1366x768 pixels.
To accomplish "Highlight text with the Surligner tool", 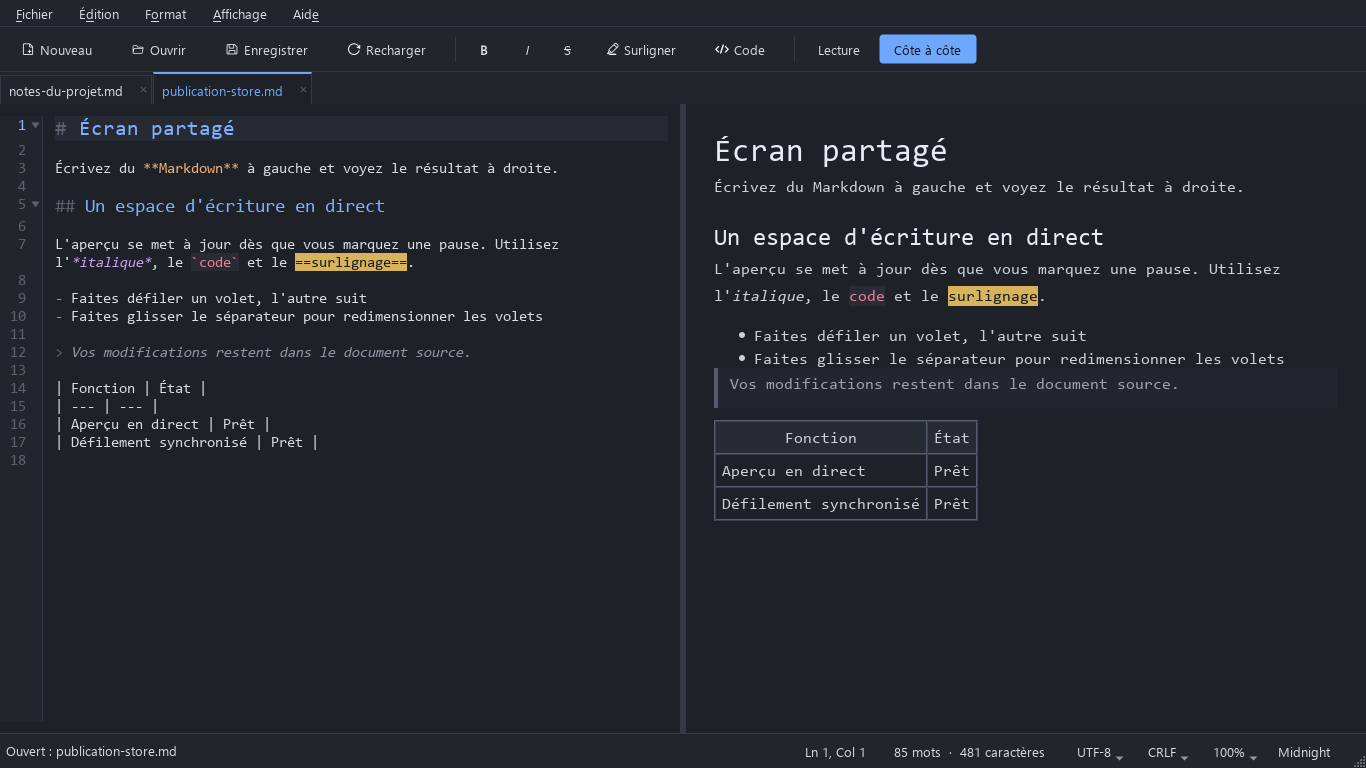I will pos(641,50).
